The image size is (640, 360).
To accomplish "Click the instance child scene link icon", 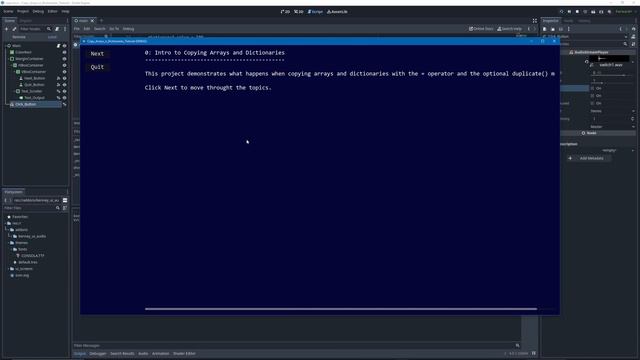I will (x=14, y=29).
